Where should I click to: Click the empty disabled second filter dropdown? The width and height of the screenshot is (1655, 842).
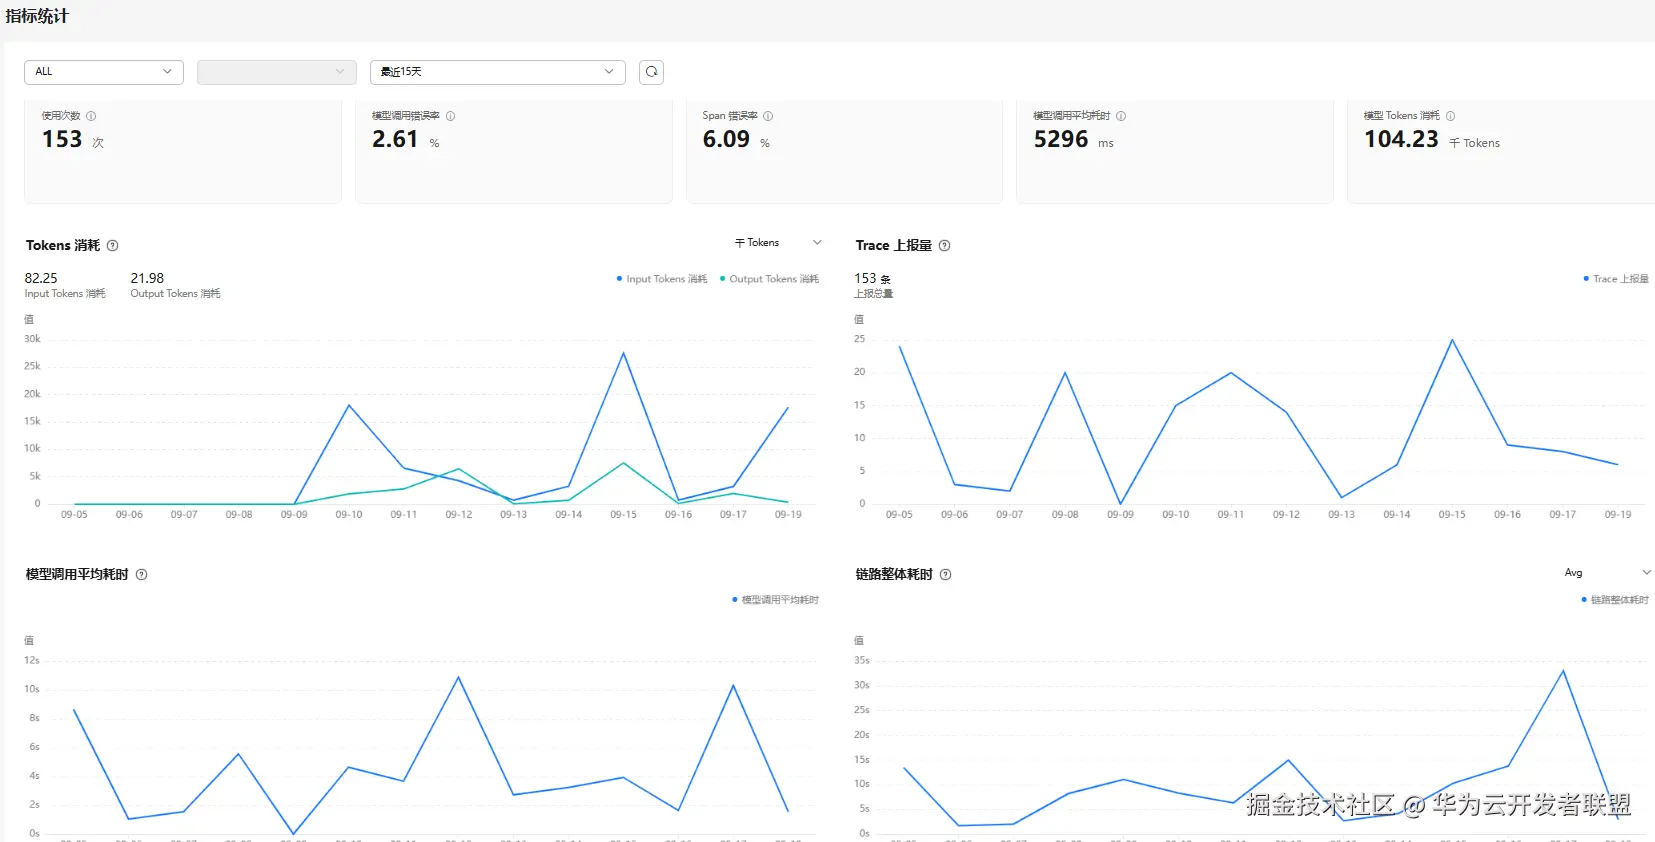click(x=277, y=72)
